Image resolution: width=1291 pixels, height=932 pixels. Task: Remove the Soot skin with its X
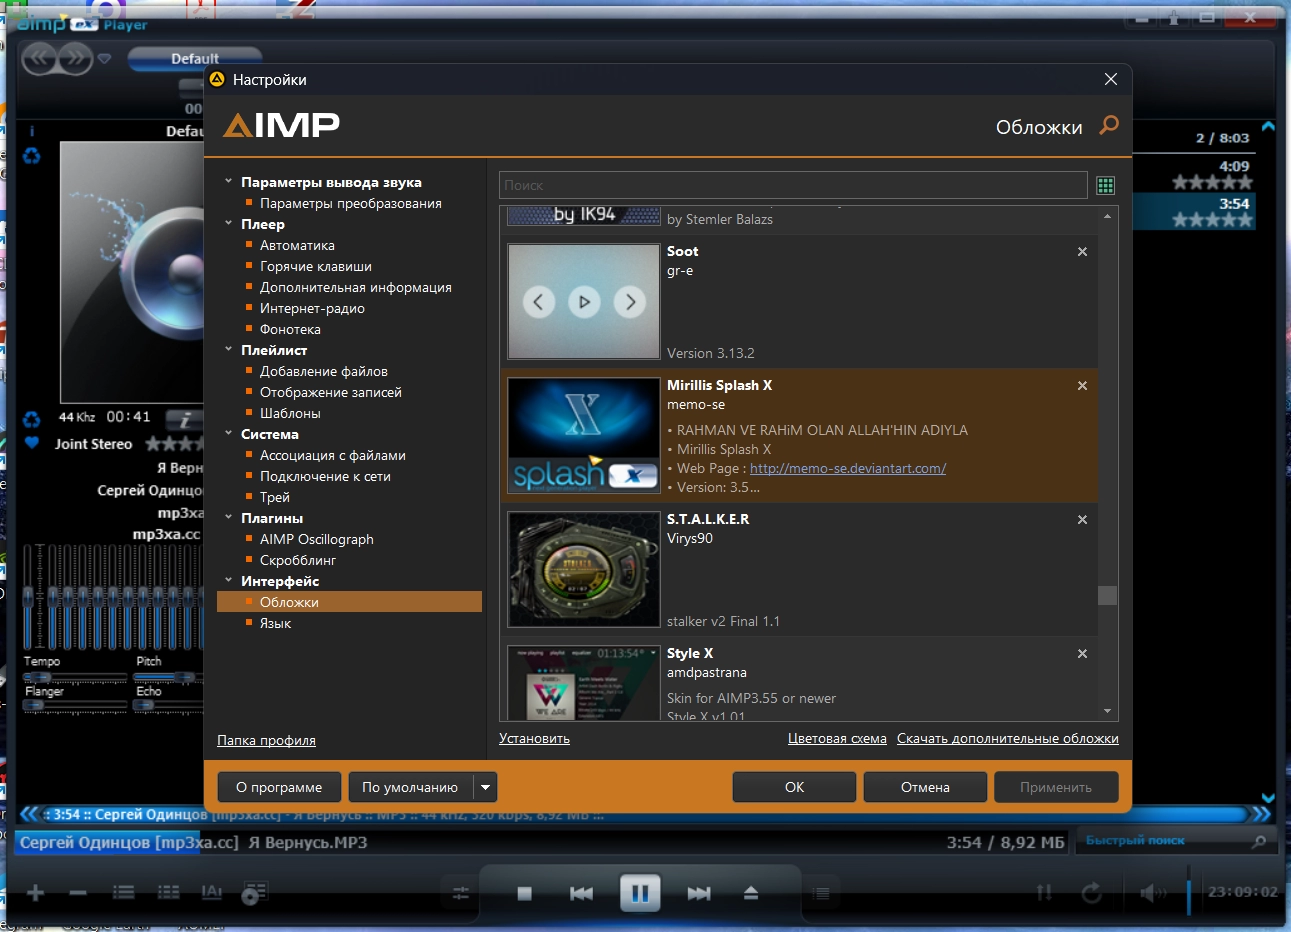[x=1082, y=252]
